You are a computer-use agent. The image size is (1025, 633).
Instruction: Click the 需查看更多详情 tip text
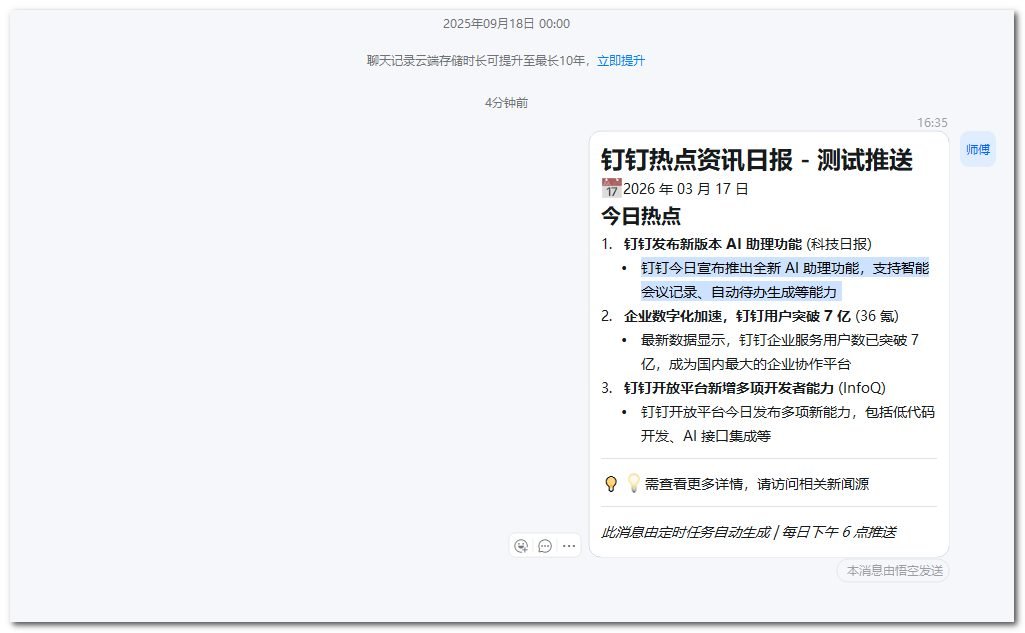point(756,484)
